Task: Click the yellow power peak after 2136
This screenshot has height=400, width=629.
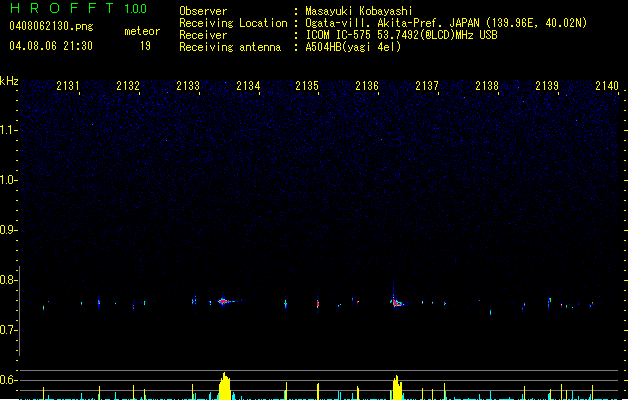Action: [397, 388]
